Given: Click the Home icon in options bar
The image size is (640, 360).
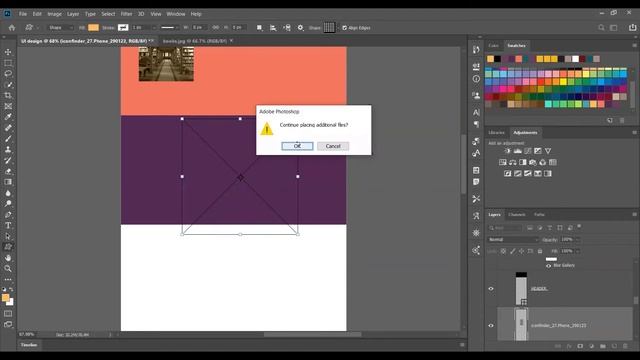Looking at the screenshot, I should [12, 28].
